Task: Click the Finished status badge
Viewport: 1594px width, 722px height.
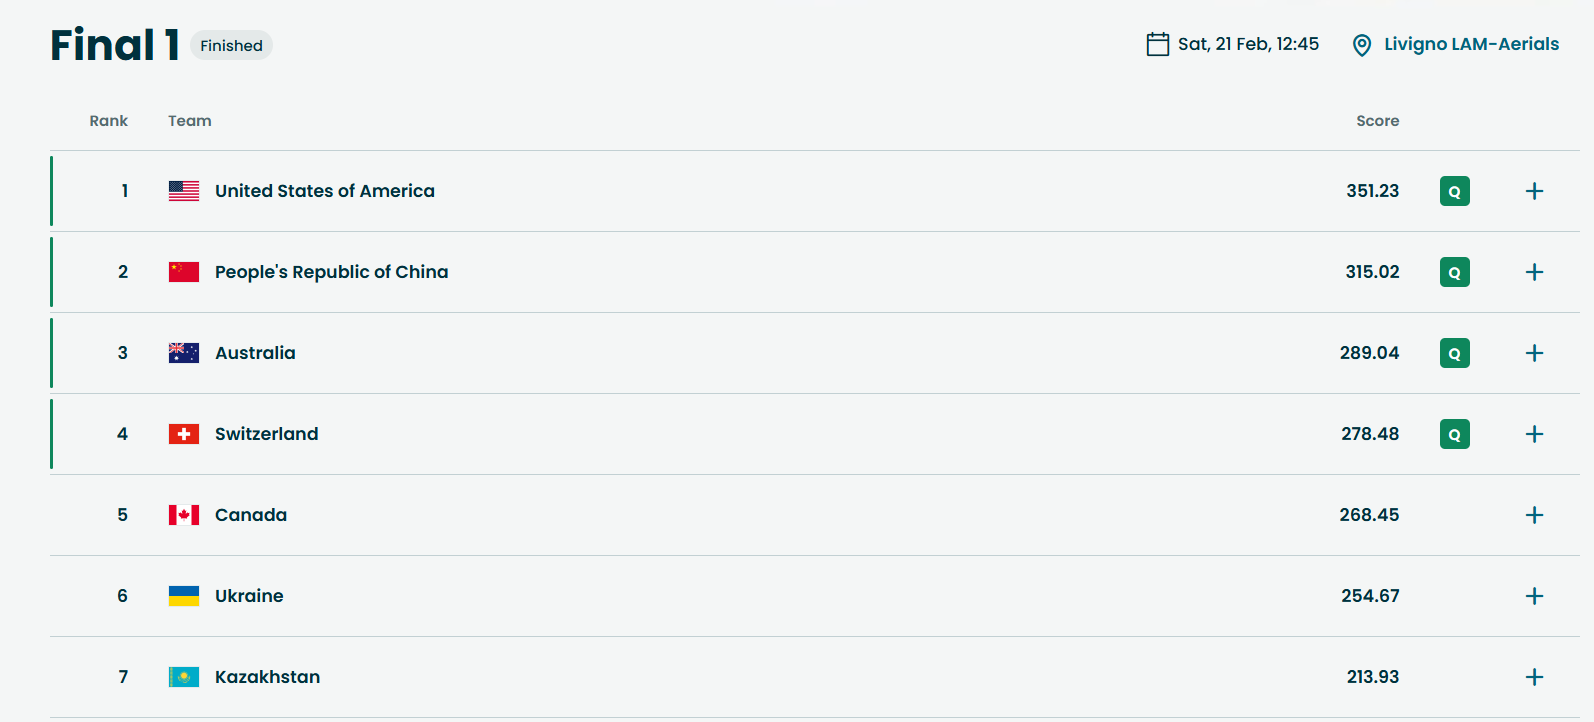Action: pos(231,45)
